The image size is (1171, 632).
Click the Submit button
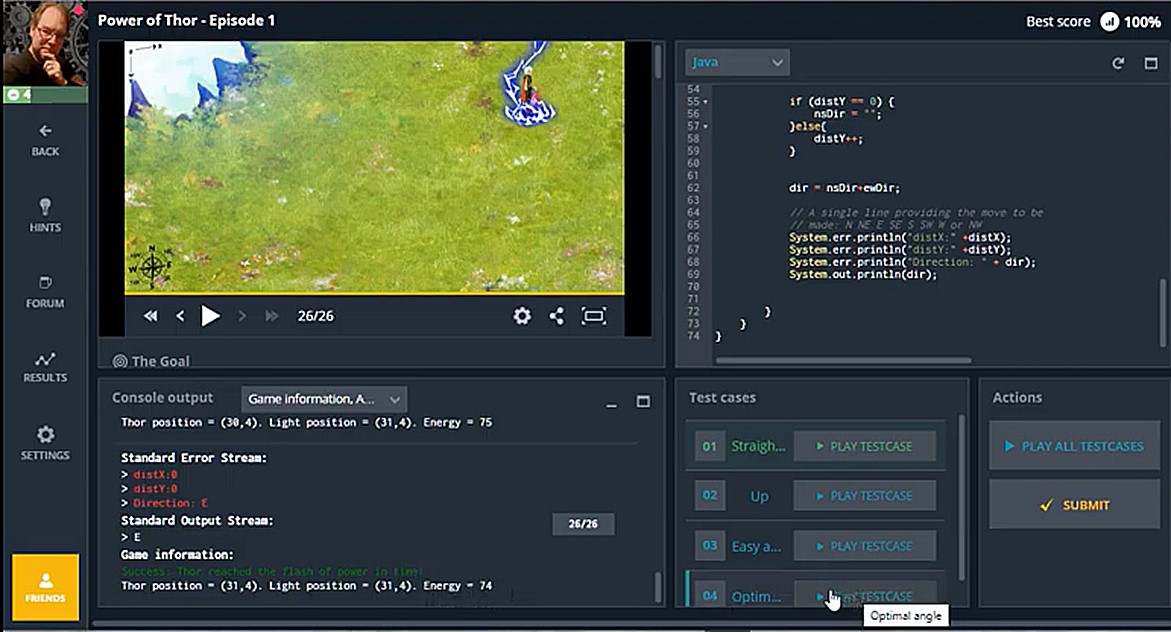tap(1073, 505)
